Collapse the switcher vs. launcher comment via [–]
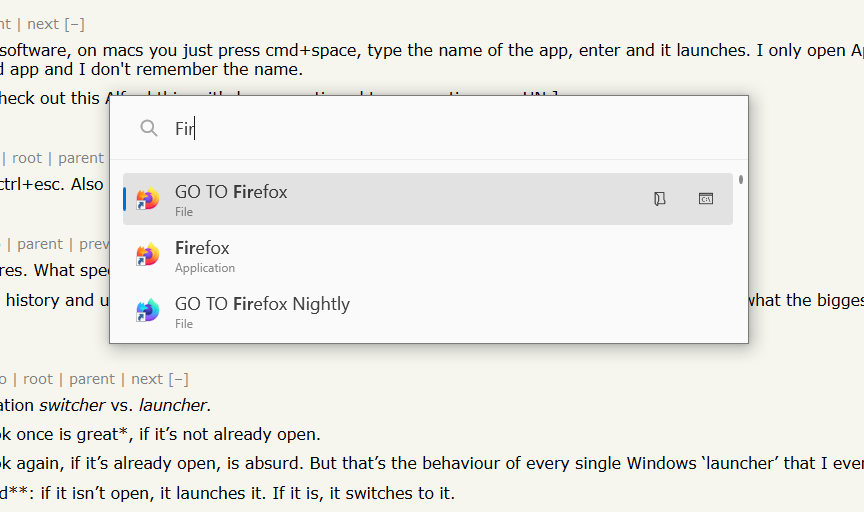Viewport: 864px width, 512px height. click(x=179, y=379)
